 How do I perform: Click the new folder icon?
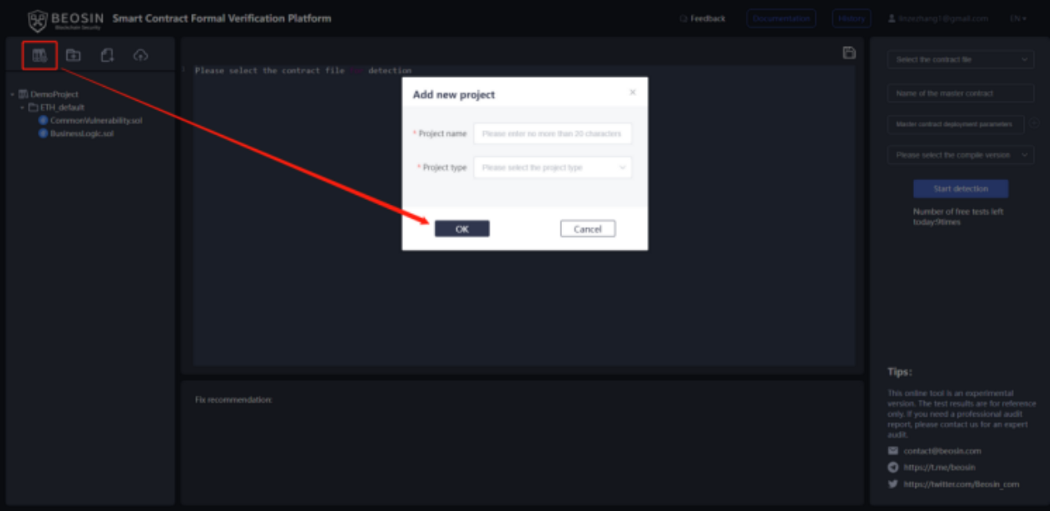pyautogui.click(x=73, y=55)
